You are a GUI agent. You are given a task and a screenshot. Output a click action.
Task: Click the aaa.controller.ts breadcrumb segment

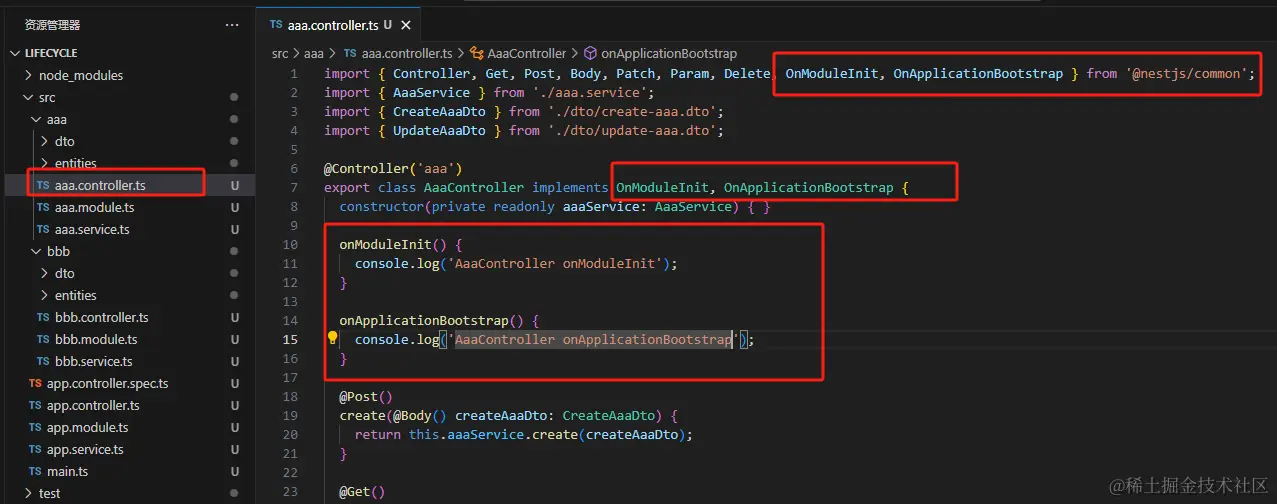pos(407,54)
